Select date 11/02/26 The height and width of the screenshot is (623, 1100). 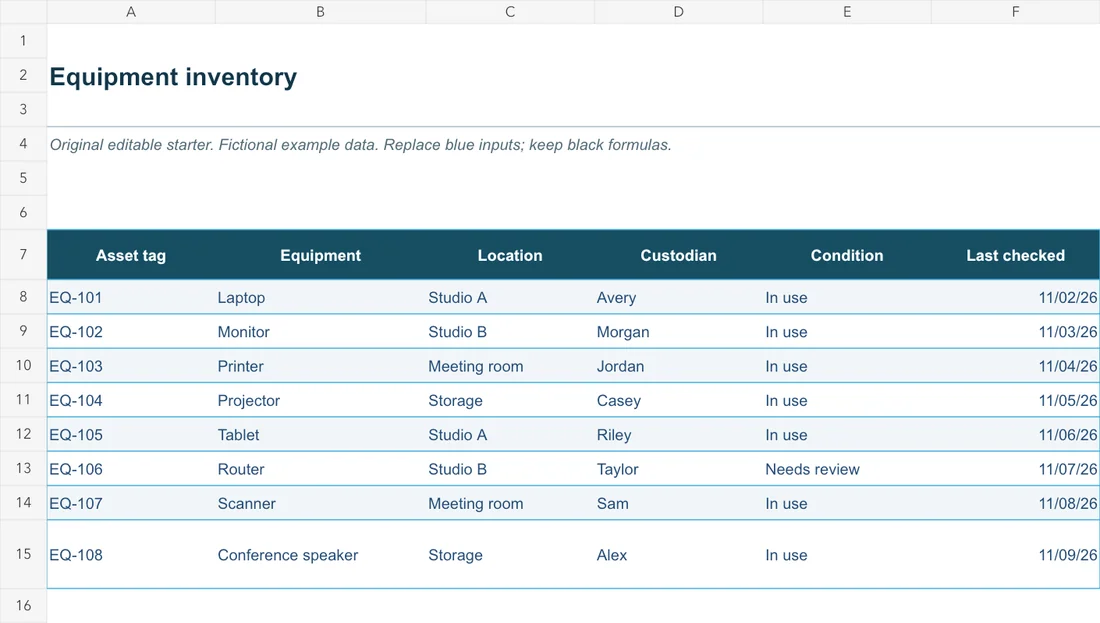[x=1015, y=297]
